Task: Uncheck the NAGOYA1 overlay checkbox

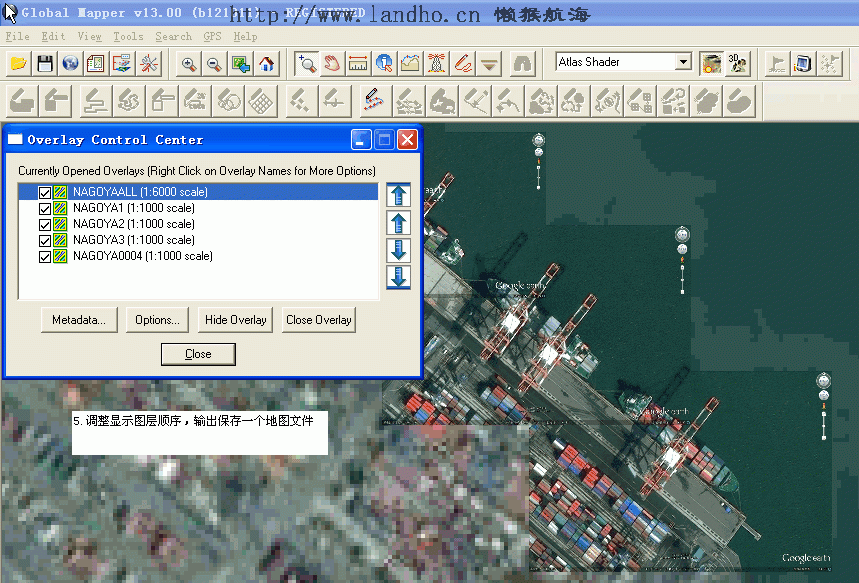Action: [x=45, y=208]
